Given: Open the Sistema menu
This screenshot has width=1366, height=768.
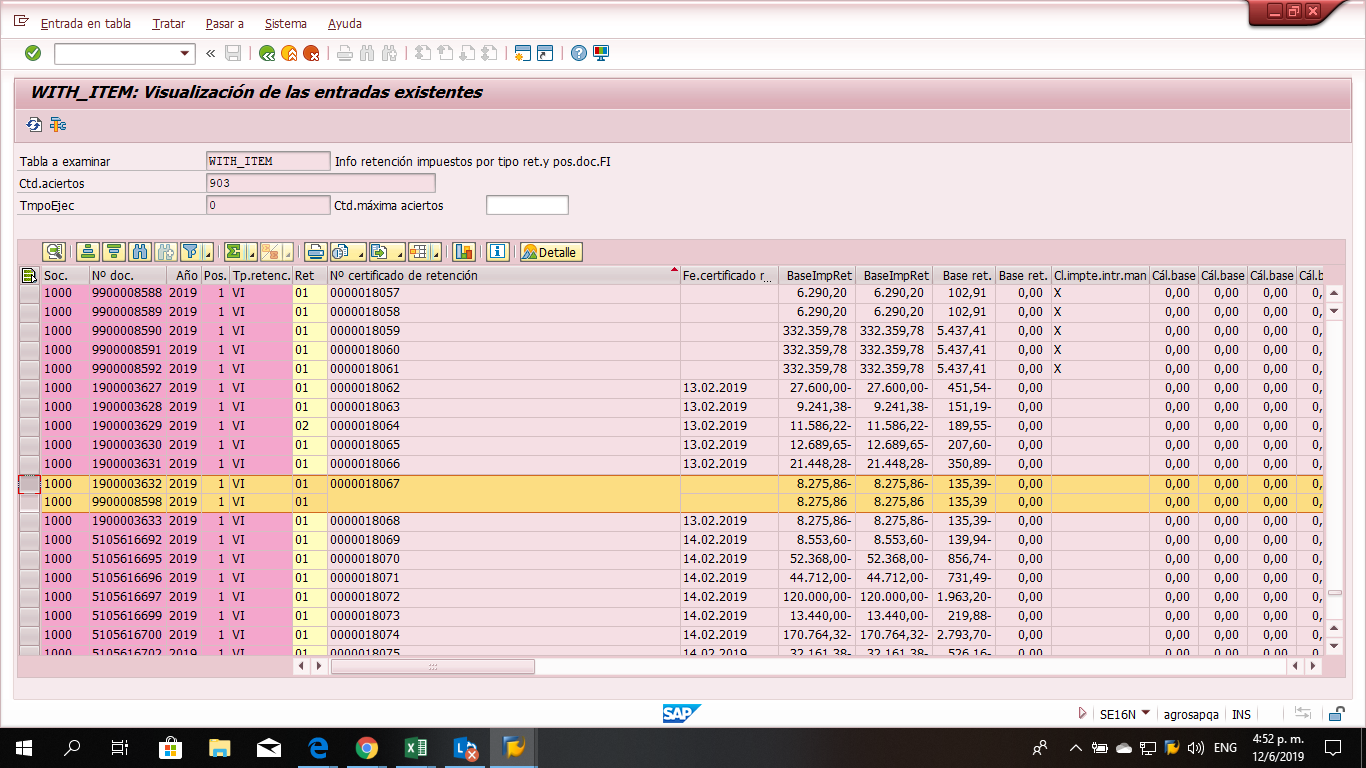Looking at the screenshot, I should click(x=286, y=23).
